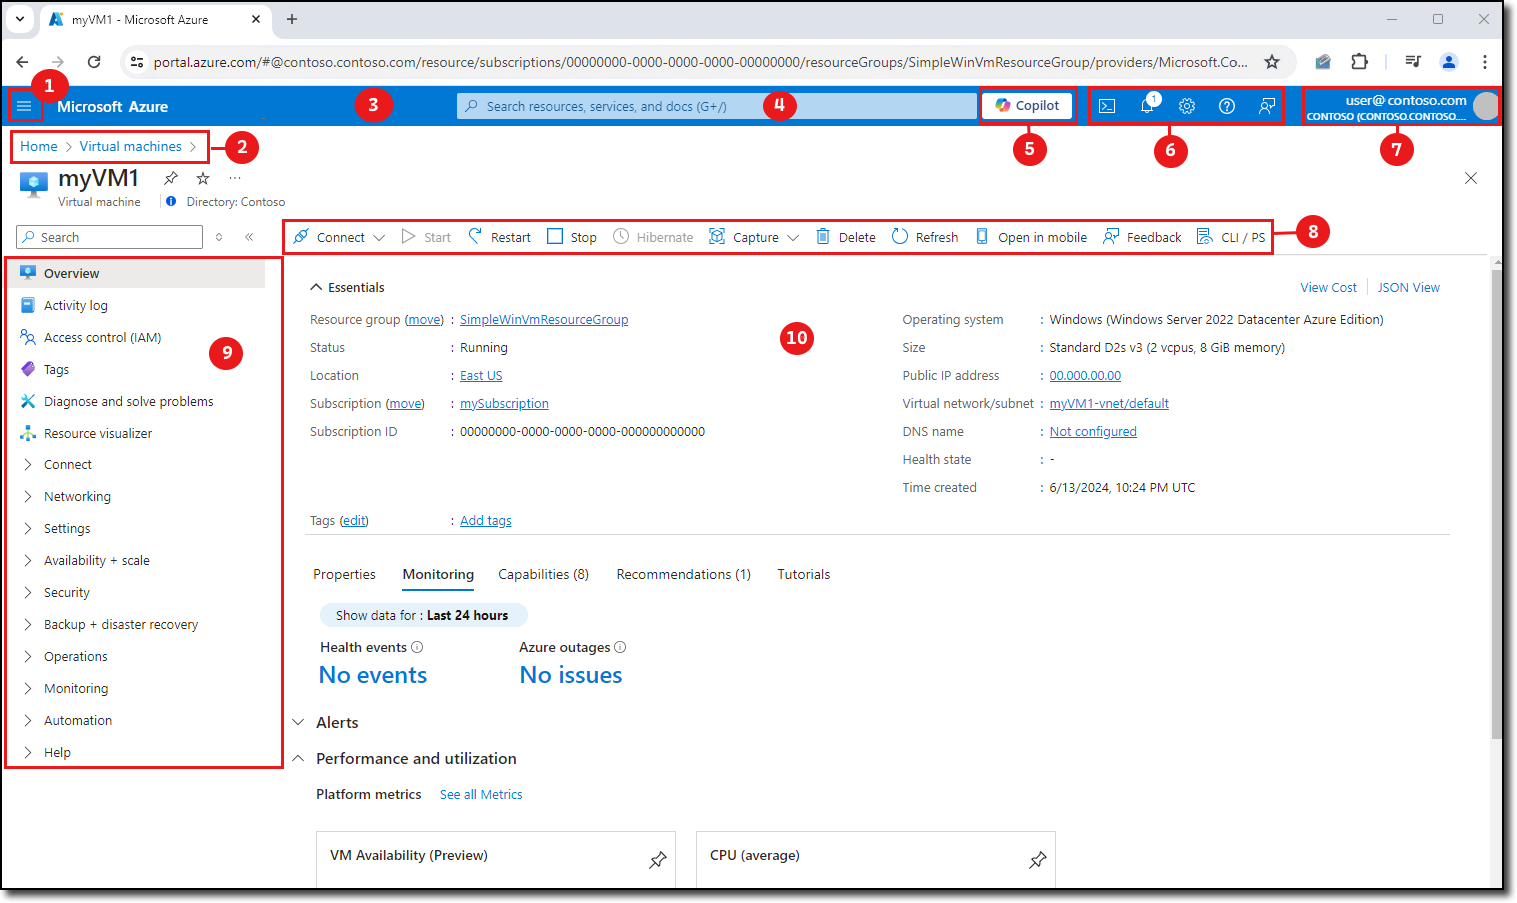Expand the Networking section in the sidebar
Screen dimensions: 1517x903
77,495
